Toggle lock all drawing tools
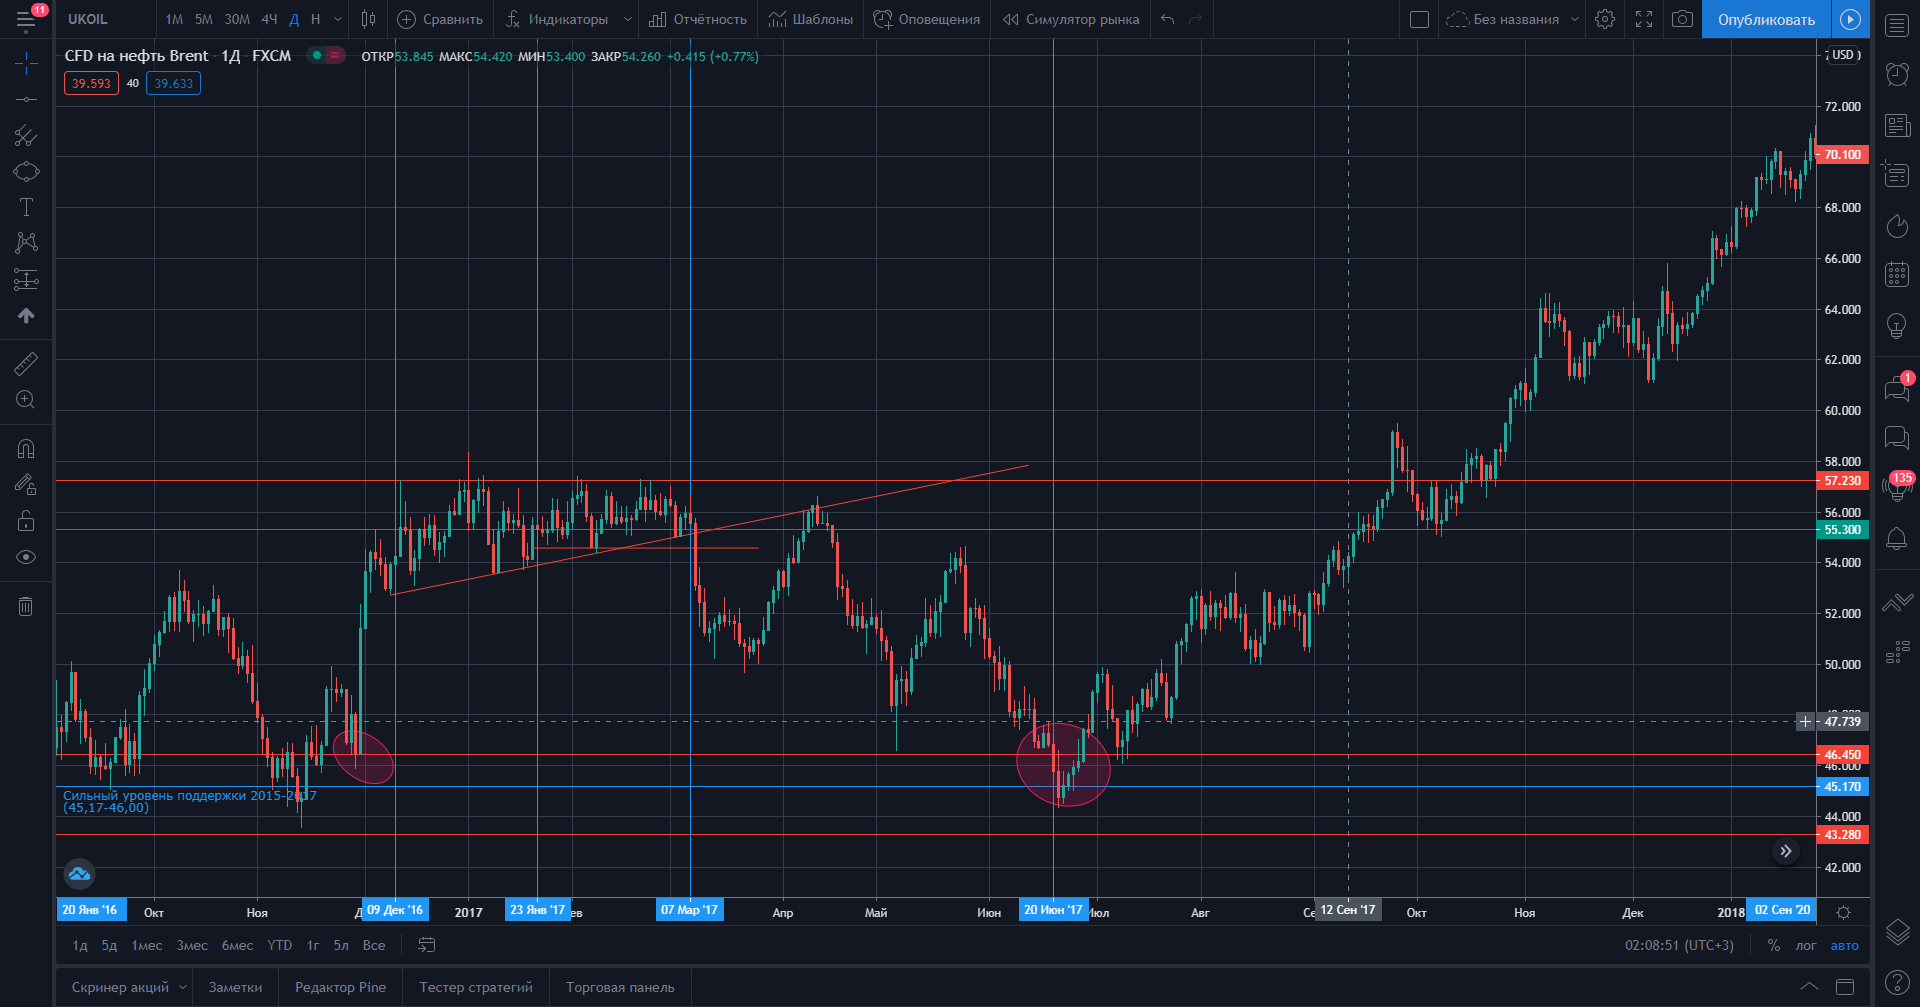 (26, 521)
